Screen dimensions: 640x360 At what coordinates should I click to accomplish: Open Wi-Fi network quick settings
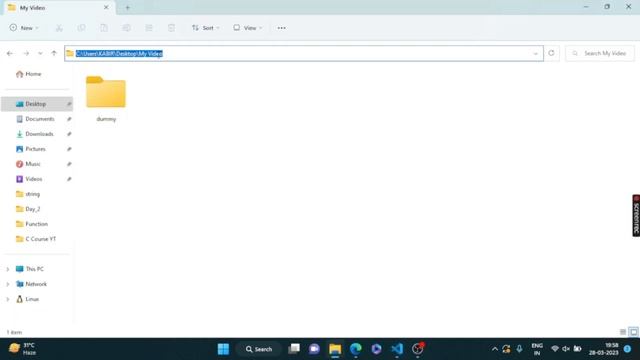(555, 349)
